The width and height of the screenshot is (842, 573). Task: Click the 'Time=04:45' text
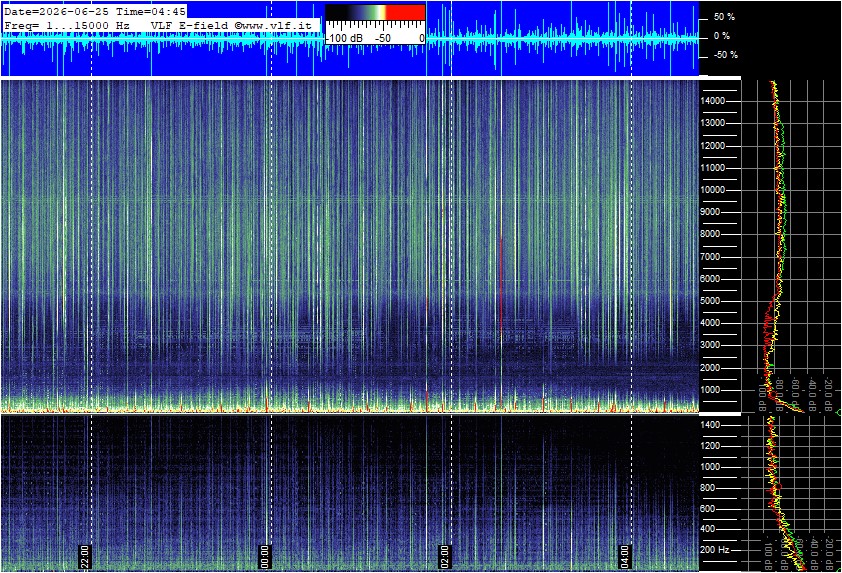tap(151, 11)
